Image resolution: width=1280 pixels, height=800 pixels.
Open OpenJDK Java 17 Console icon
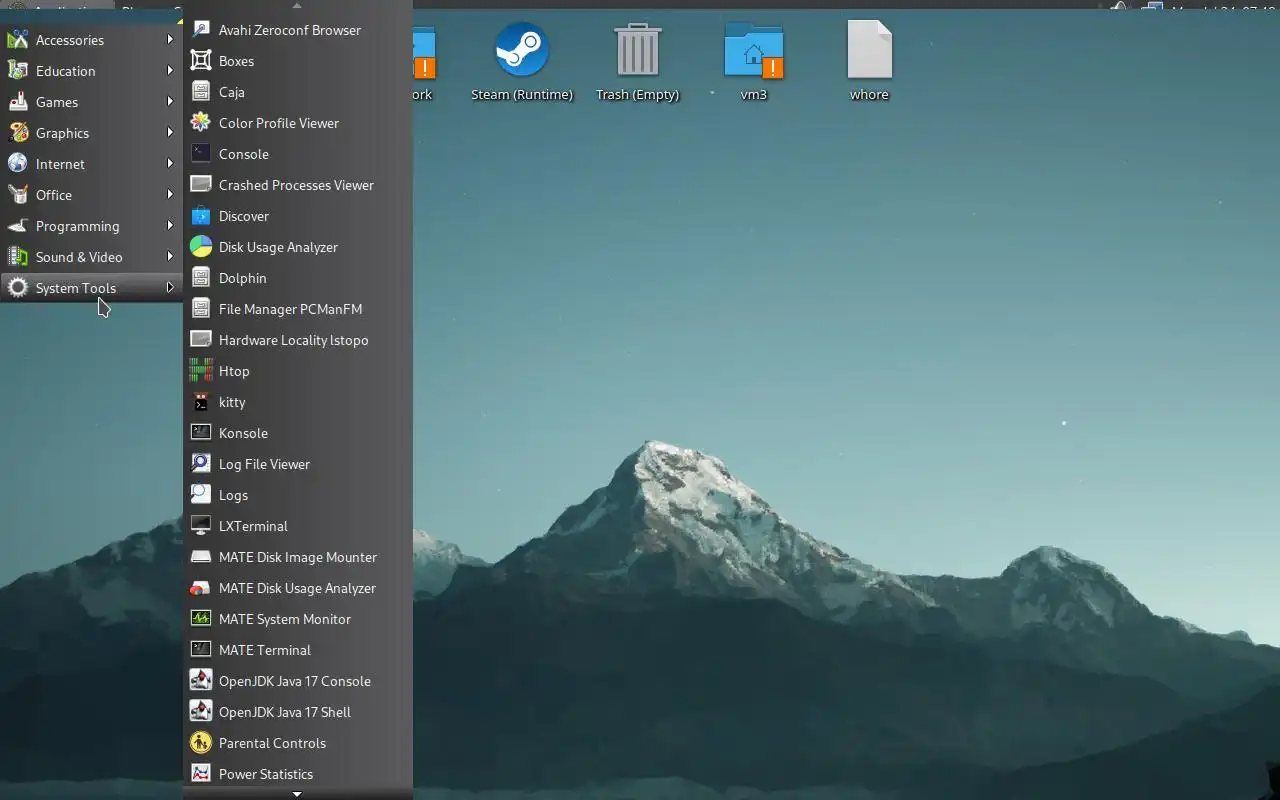point(201,681)
